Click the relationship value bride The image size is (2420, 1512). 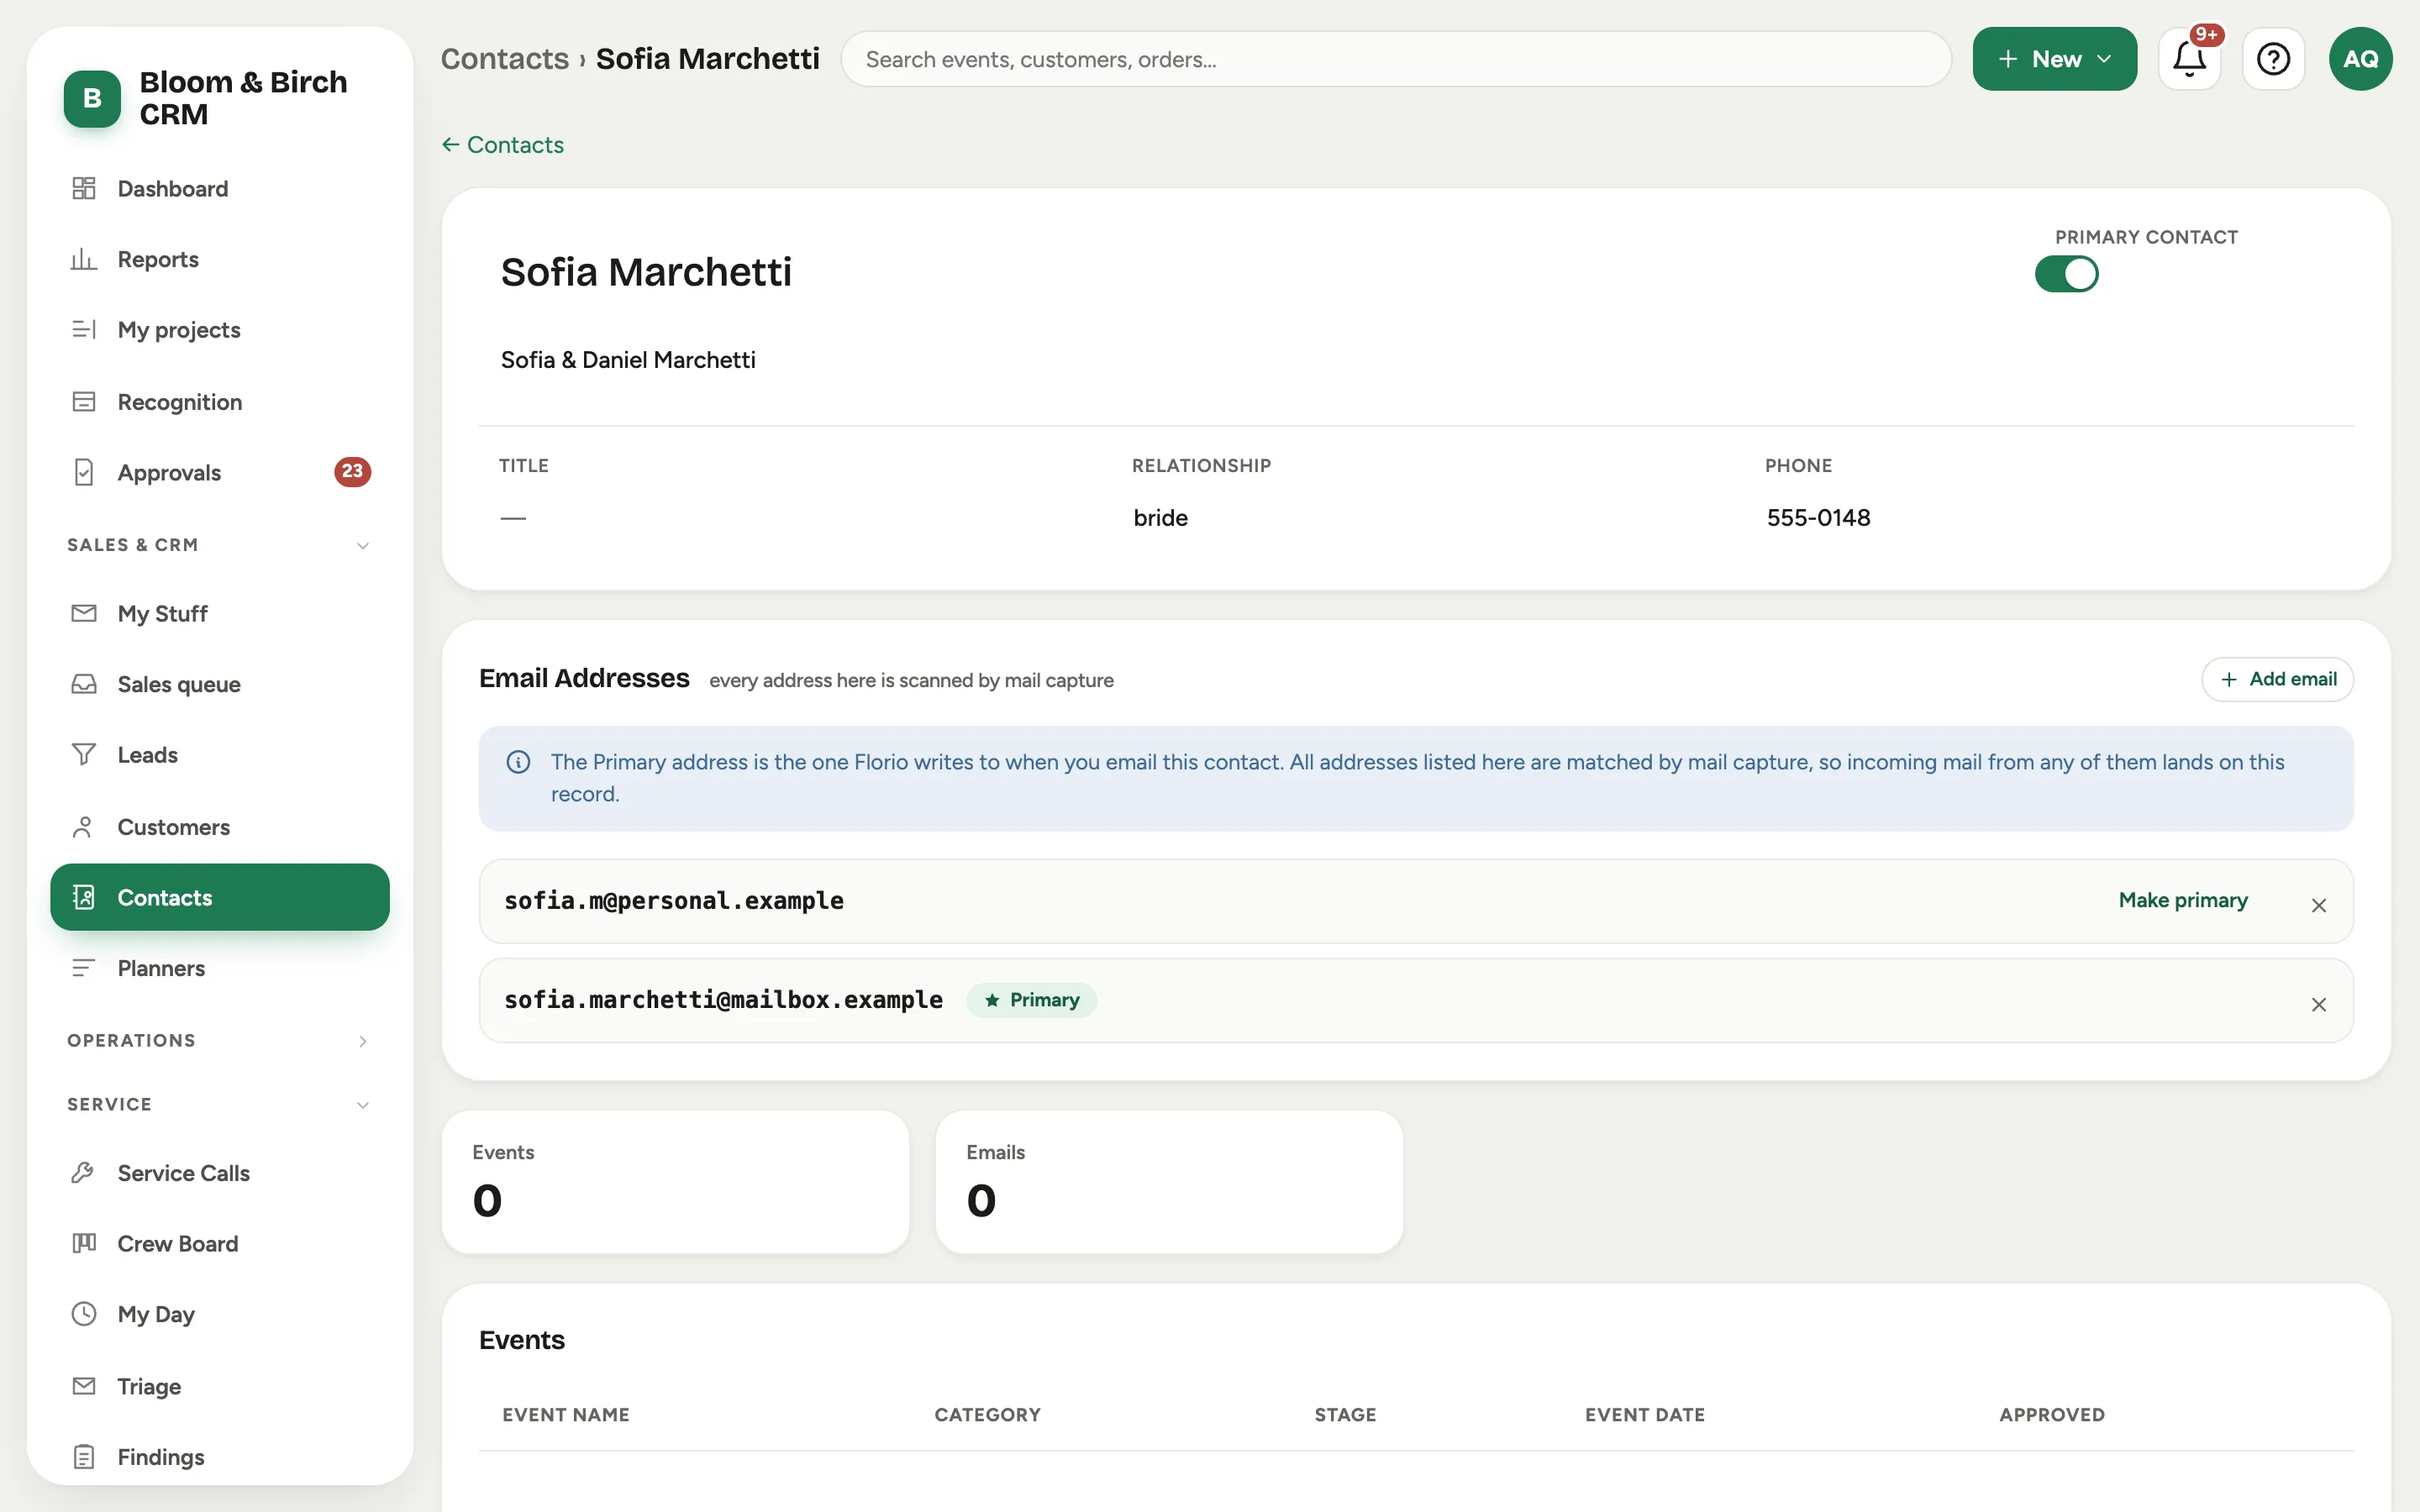pyautogui.click(x=1160, y=517)
